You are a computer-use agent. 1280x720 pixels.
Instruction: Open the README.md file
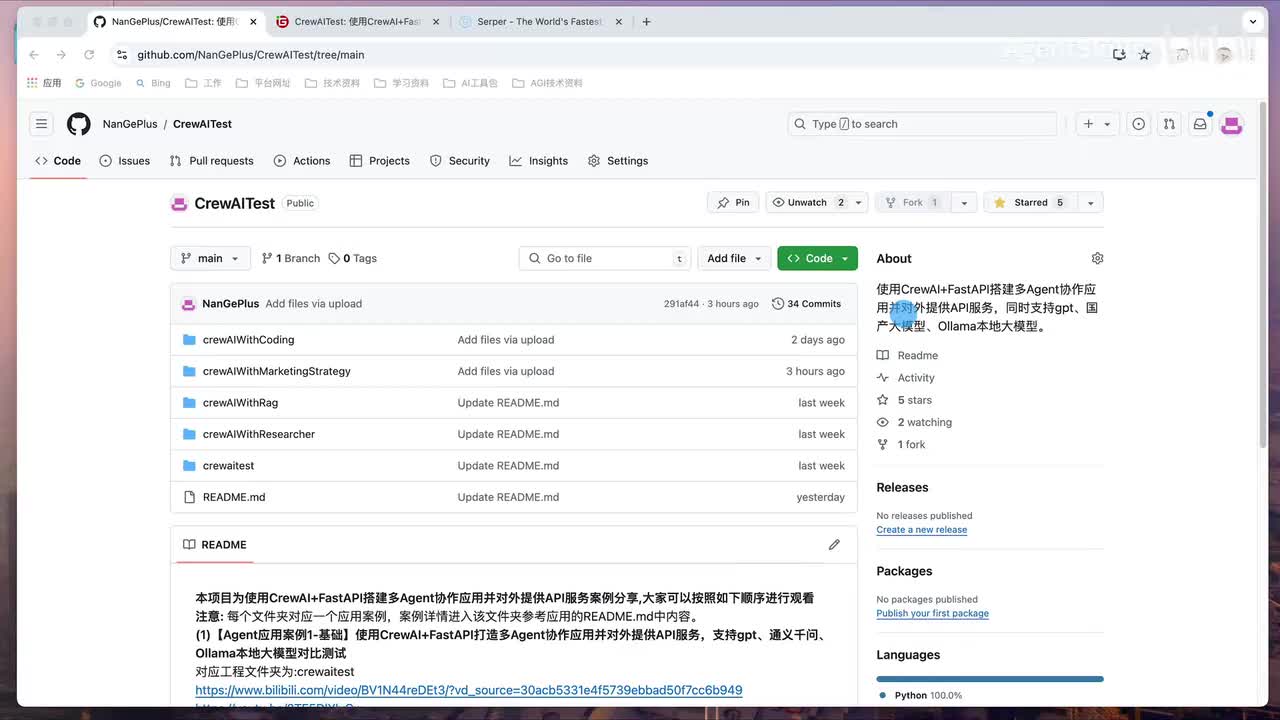[234, 497]
